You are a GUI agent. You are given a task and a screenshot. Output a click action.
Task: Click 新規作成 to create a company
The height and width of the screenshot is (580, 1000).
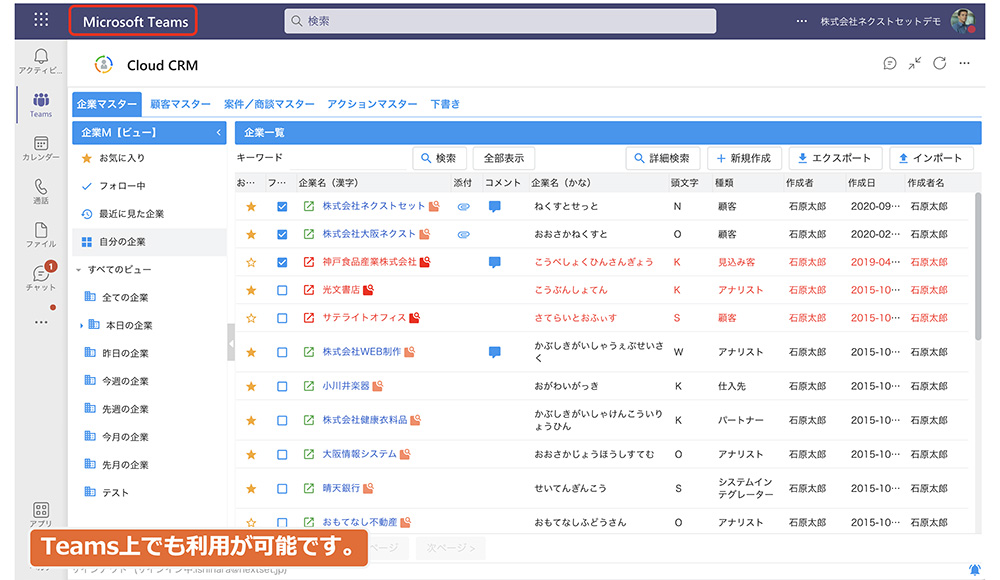coord(744,158)
